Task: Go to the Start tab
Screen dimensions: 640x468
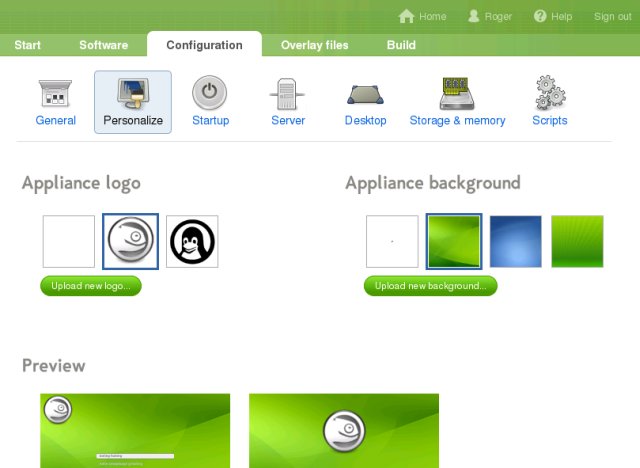Action: 27,45
